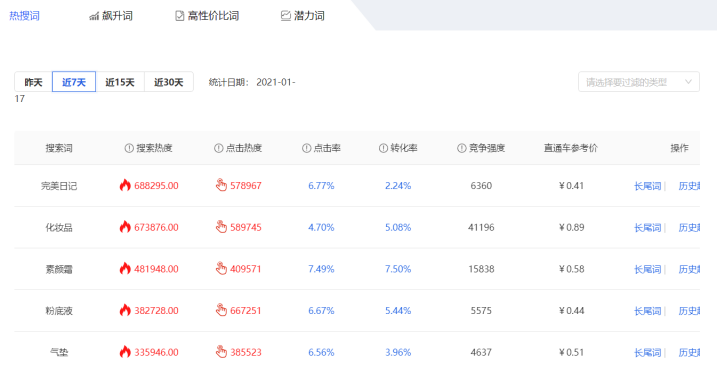Open the 历史 link for 粉底液
Screen dimensions: 718x369
point(689,311)
